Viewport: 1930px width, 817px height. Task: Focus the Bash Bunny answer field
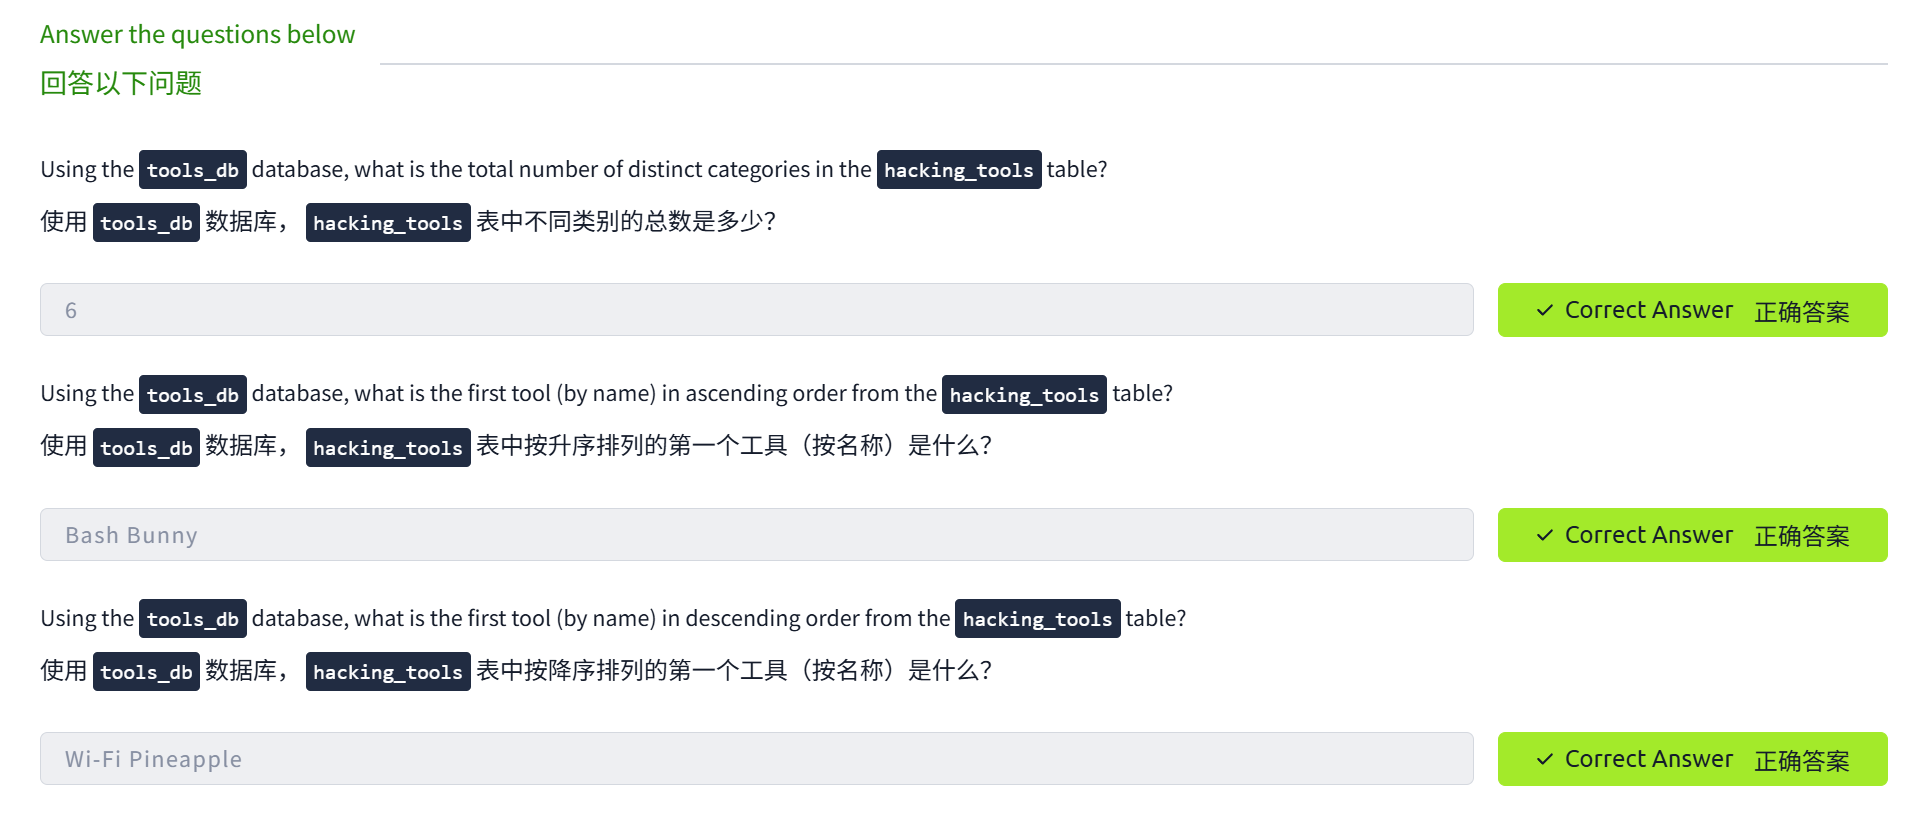[x=756, y=535]
